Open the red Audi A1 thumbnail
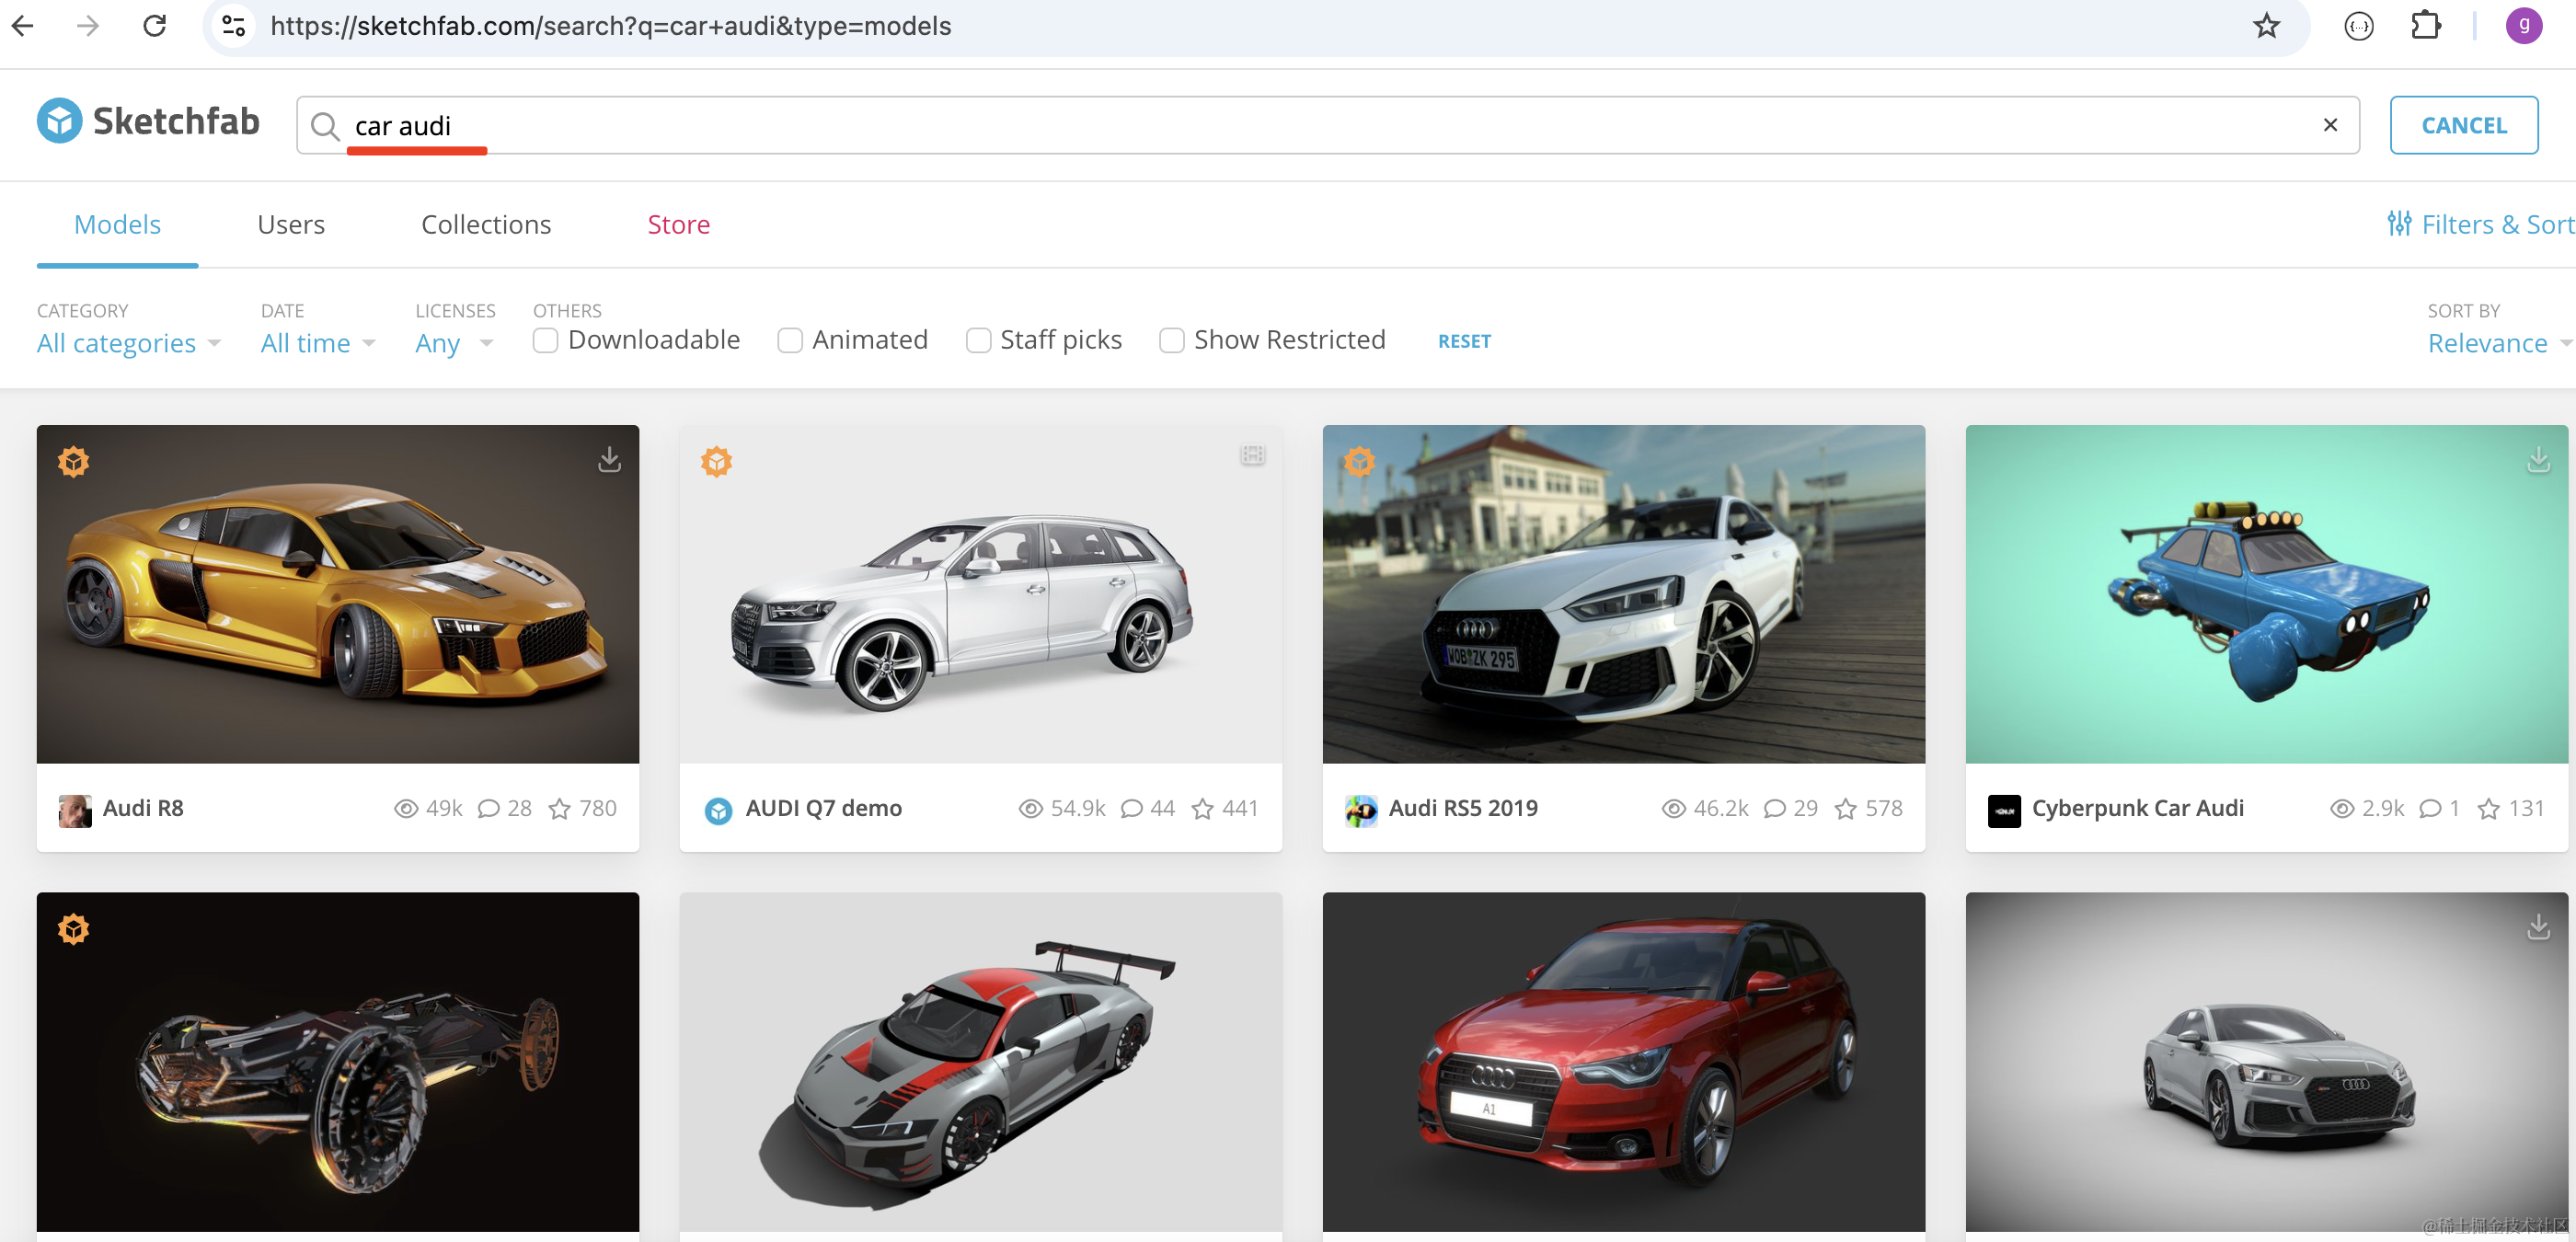The image size is (2576, 1242). [x=1624, y=1062]
